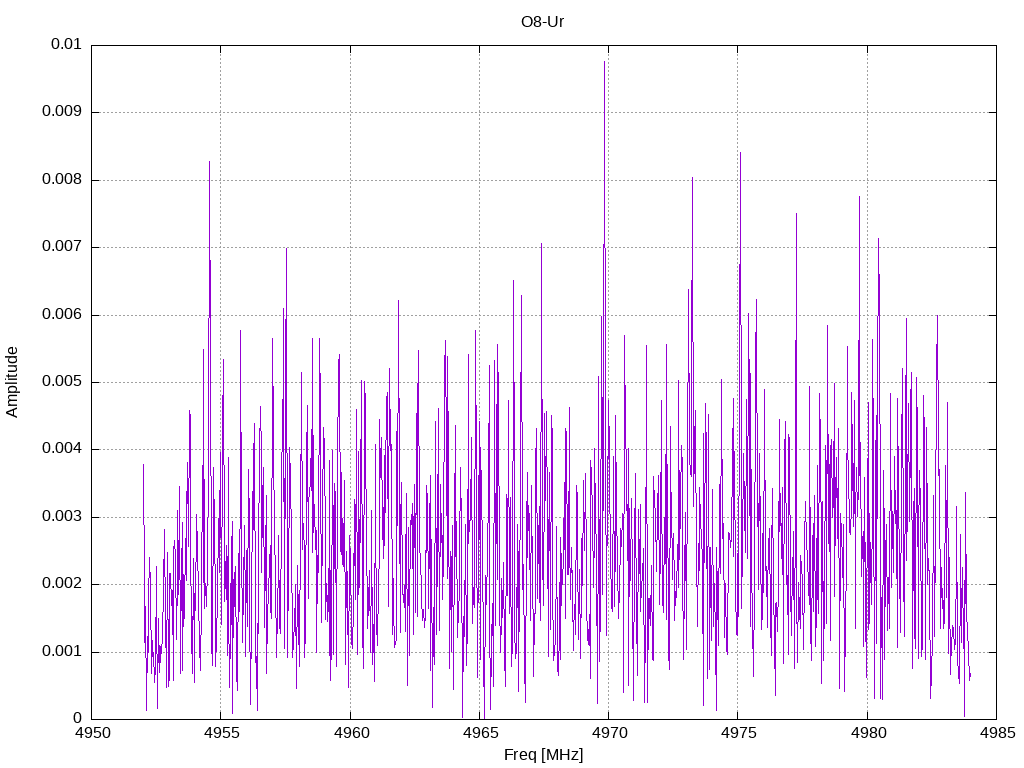Click the 4950 x-axis tick label

[92, 733]
